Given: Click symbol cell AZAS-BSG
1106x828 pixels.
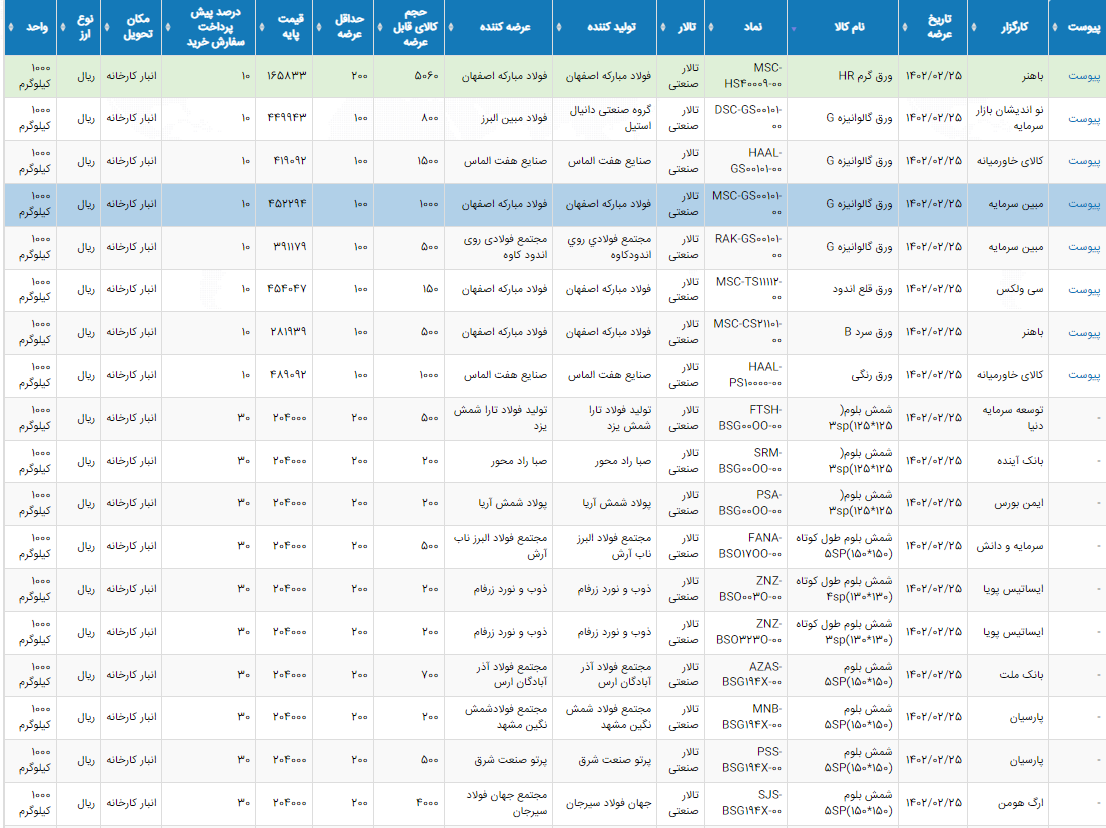Looking at the screenshot, I should pyautogui.click(x=746, y=675).
